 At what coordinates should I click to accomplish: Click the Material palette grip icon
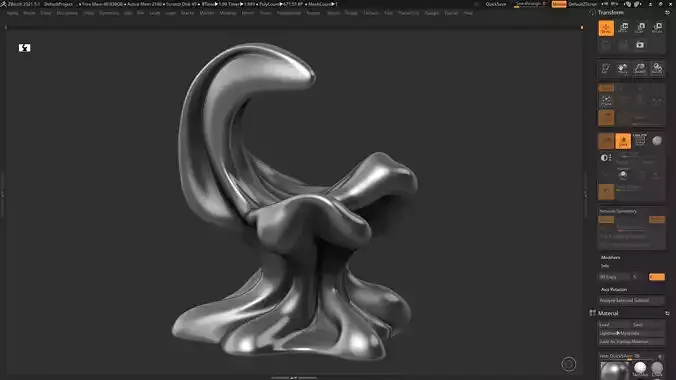click(593, 313)
